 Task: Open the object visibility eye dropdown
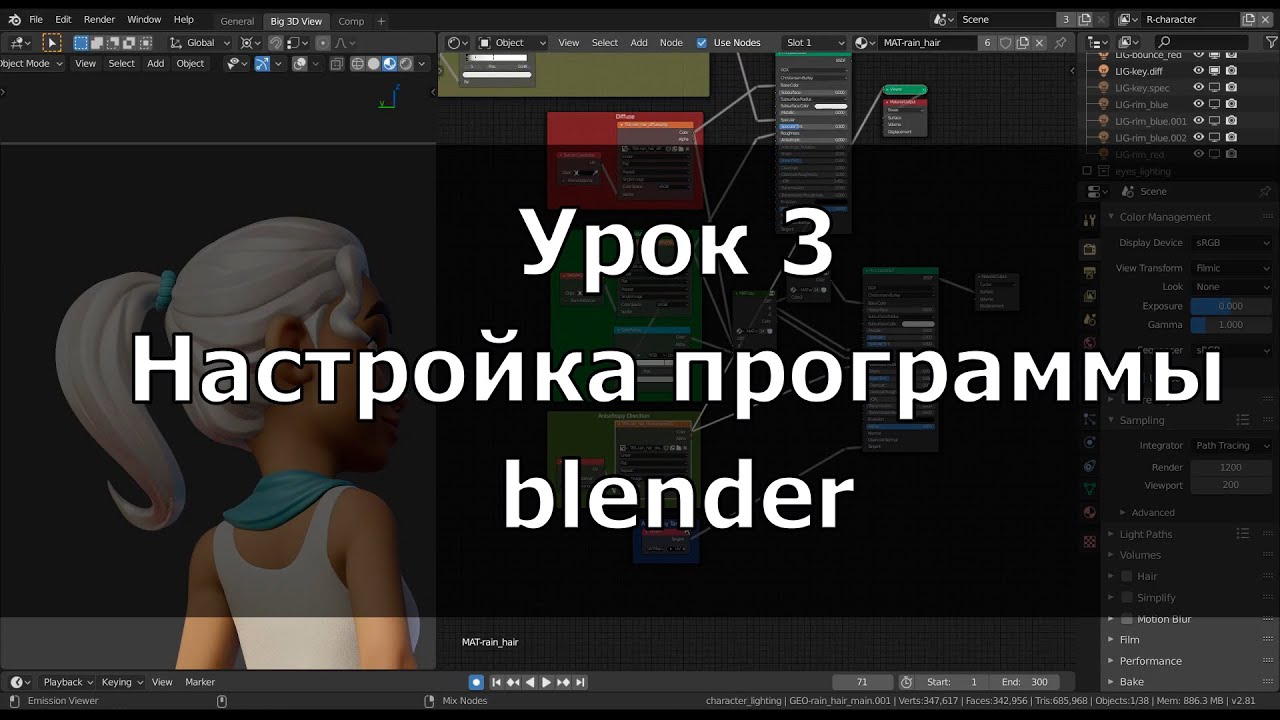click(x=237, y=63)
